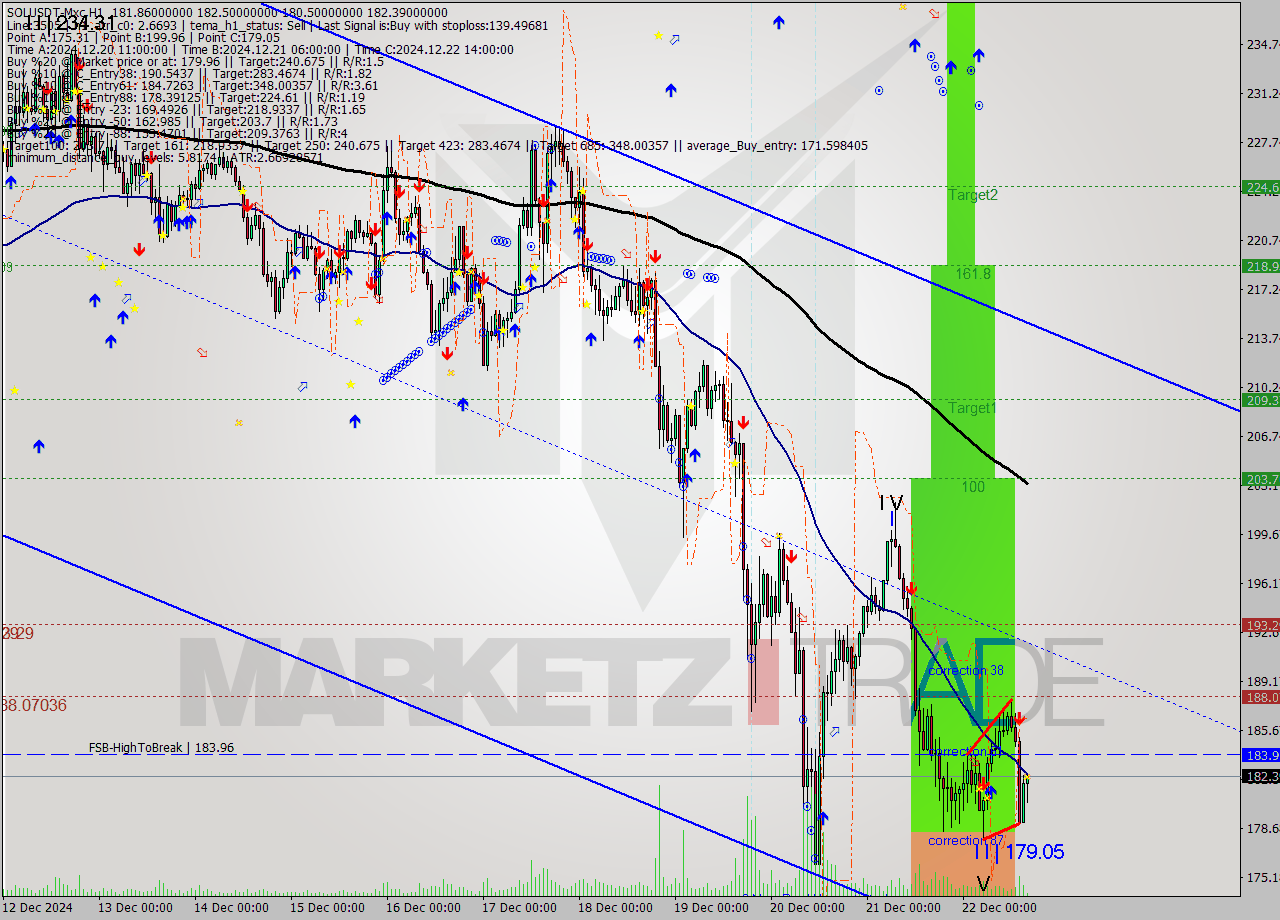The height and width of the screenshot is (920, 1280).
Task: Click the 178.6 price axis value
Action: [1262, 828]
